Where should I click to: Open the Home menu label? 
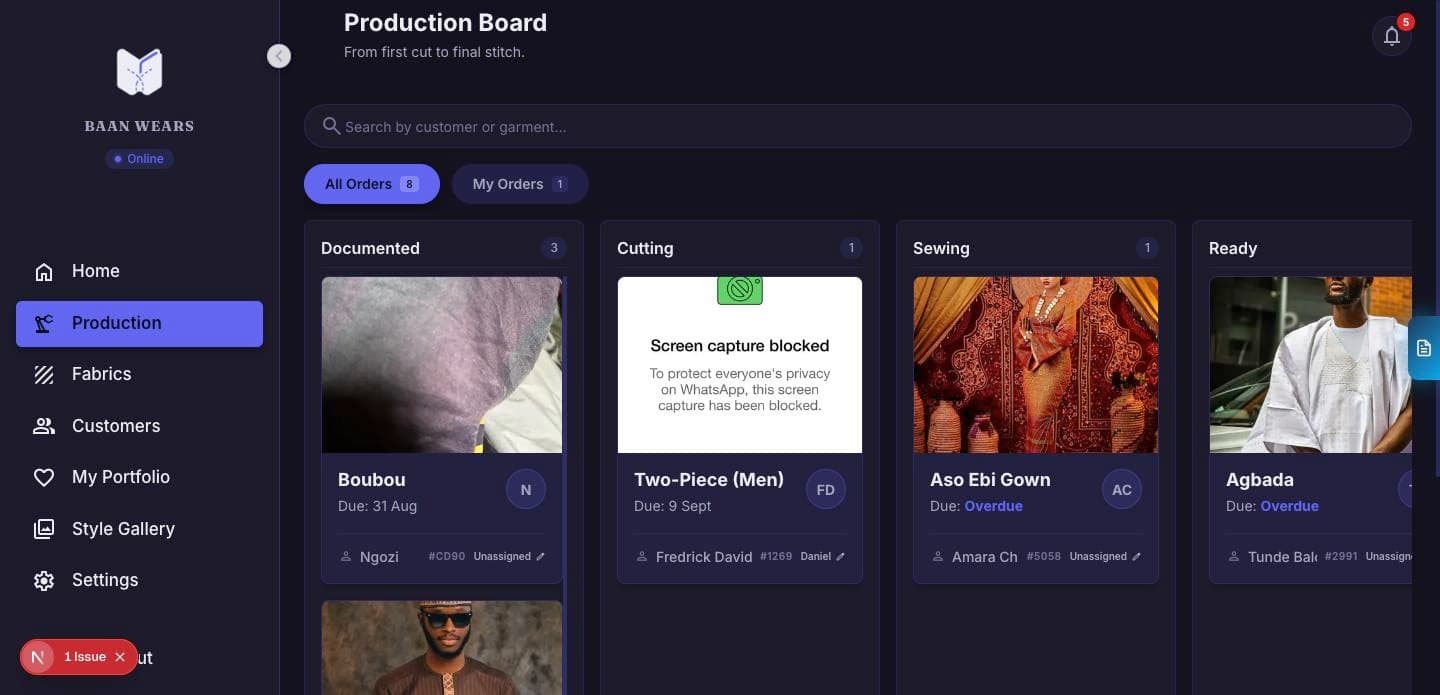point(96,271)
